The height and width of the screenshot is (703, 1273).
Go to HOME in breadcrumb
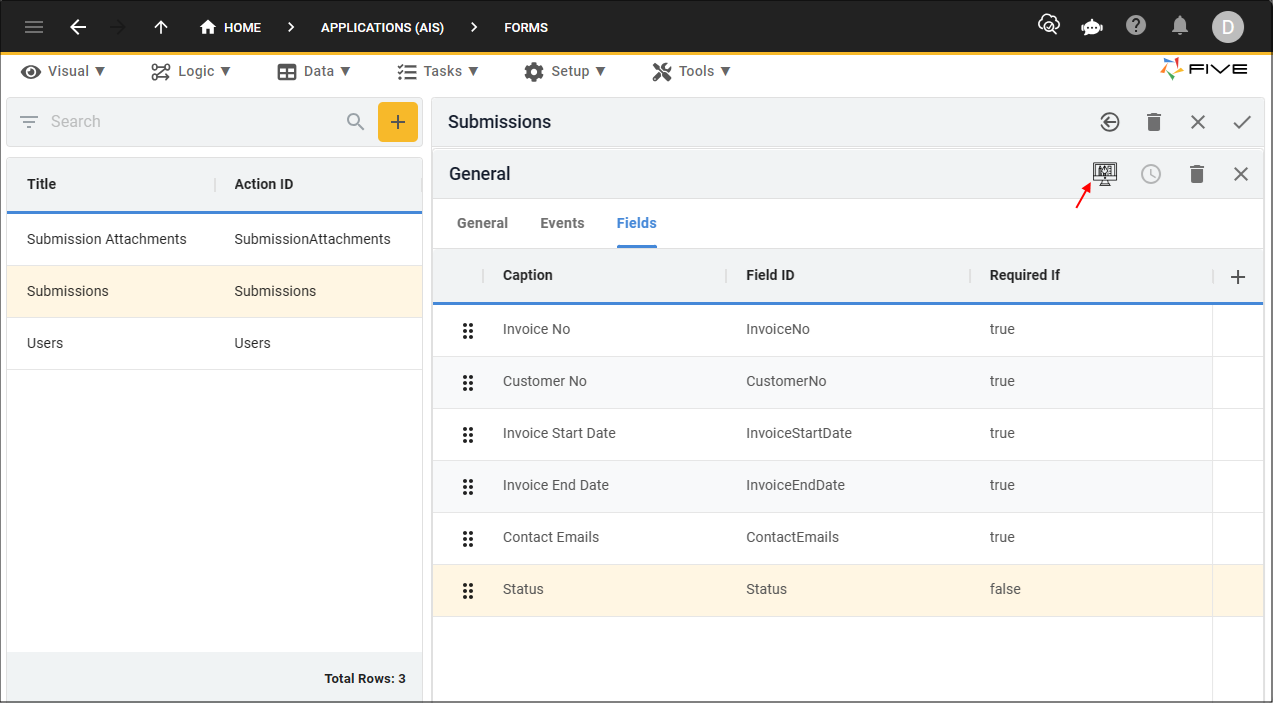[231, 27]
